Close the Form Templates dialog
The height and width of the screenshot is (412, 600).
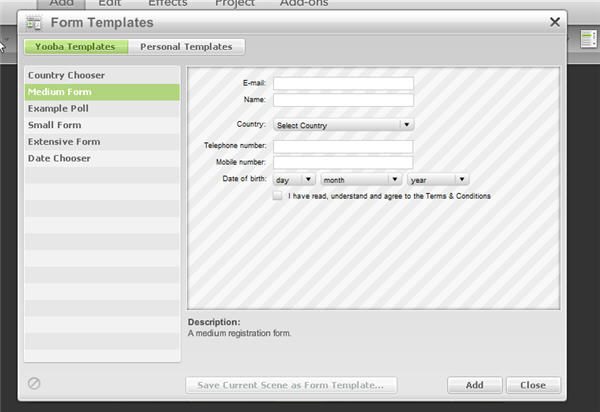(555, 21)
